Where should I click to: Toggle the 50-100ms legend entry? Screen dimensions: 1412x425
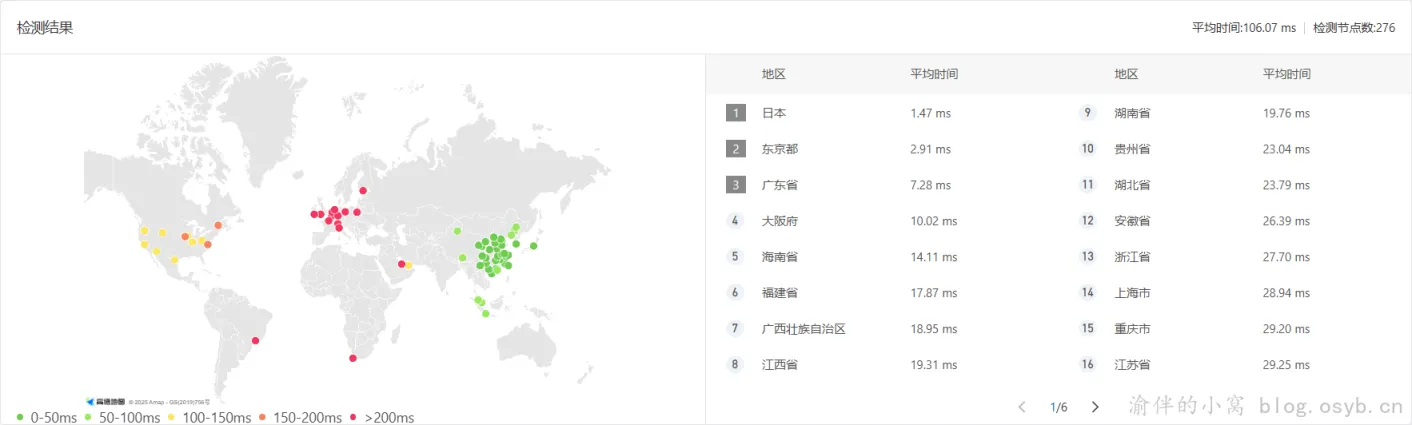(120, 417)
